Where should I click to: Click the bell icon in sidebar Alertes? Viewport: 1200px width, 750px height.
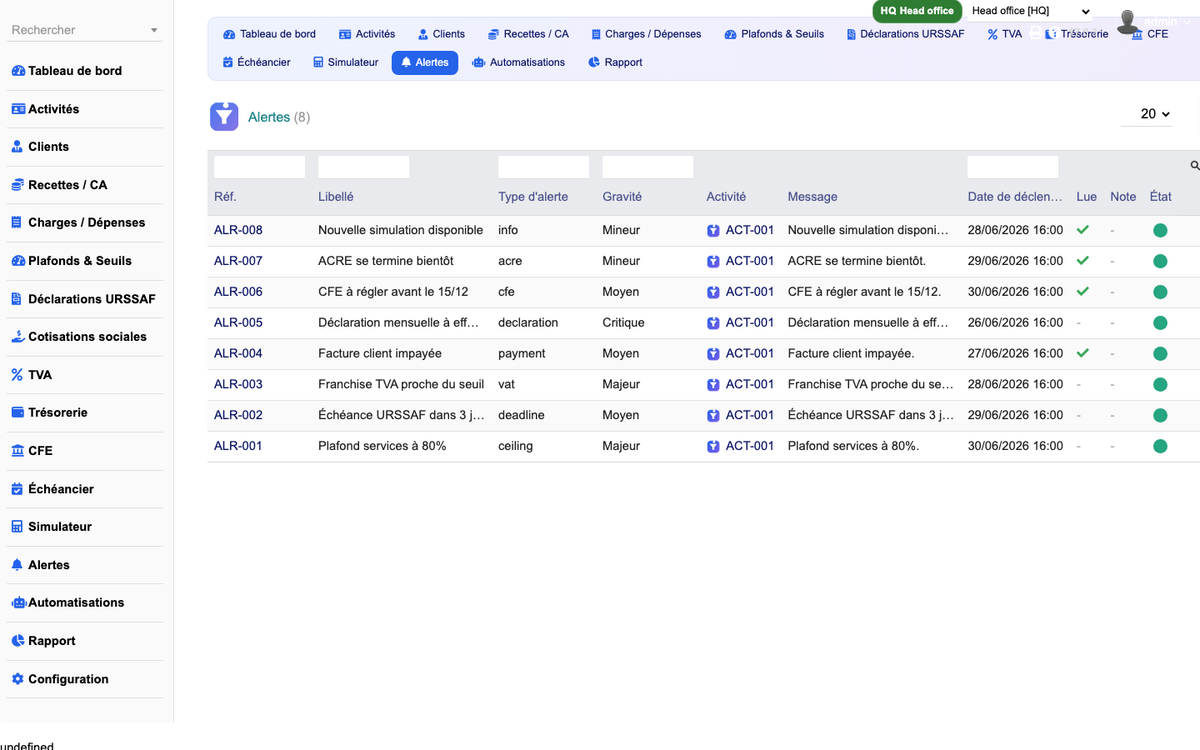17,565
